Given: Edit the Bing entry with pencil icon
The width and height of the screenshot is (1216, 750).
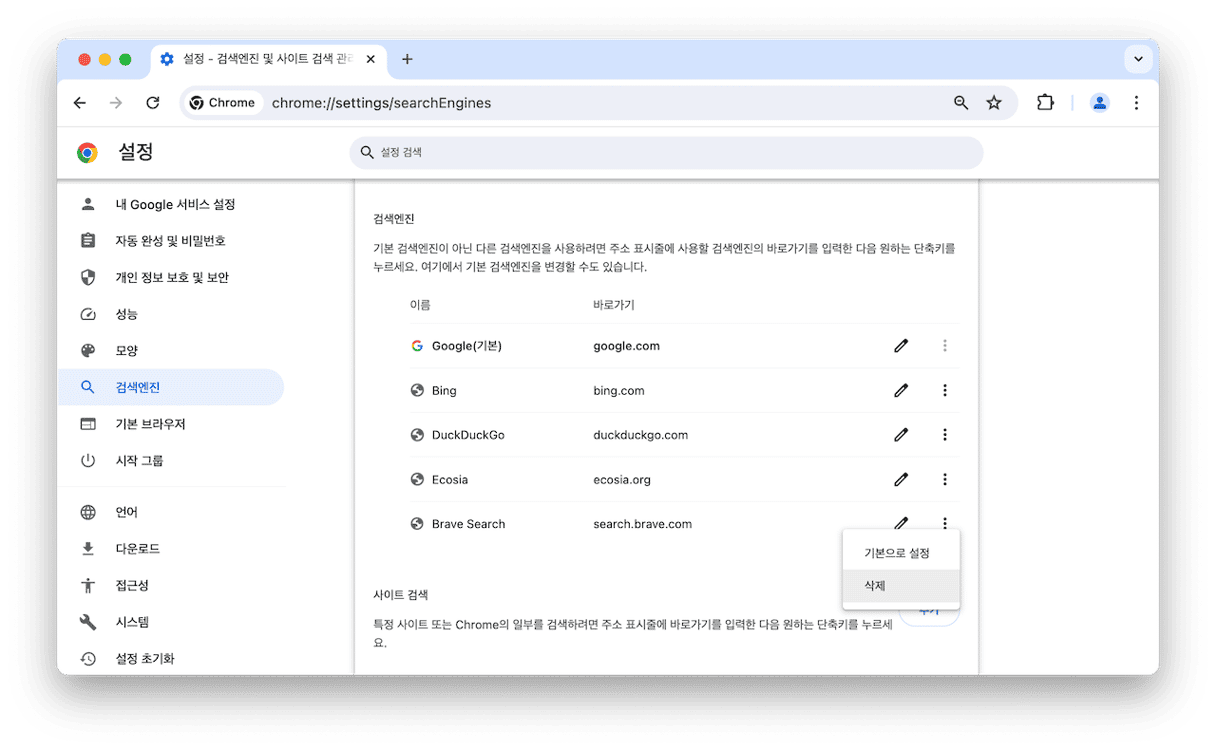Looking at the screenshot, I should click(x=901, y=390).
